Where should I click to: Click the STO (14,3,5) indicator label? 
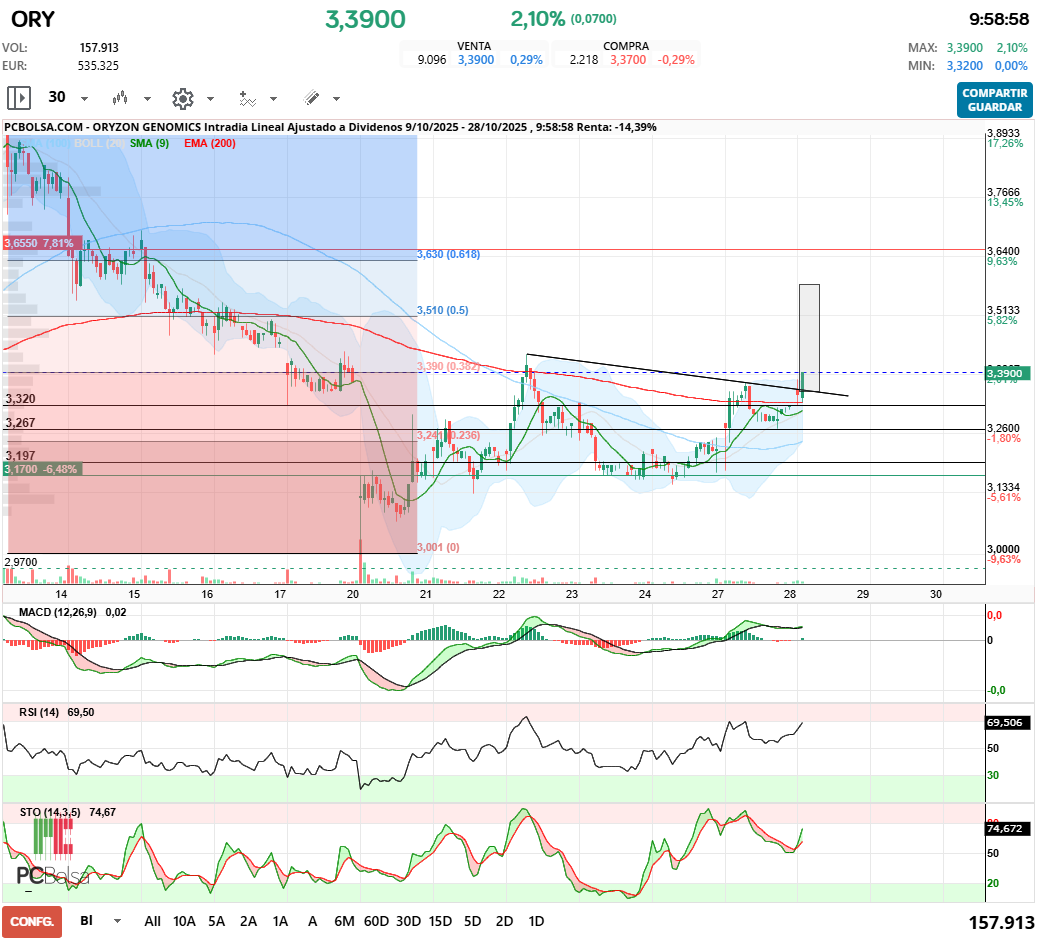click(x=49, y=813)
